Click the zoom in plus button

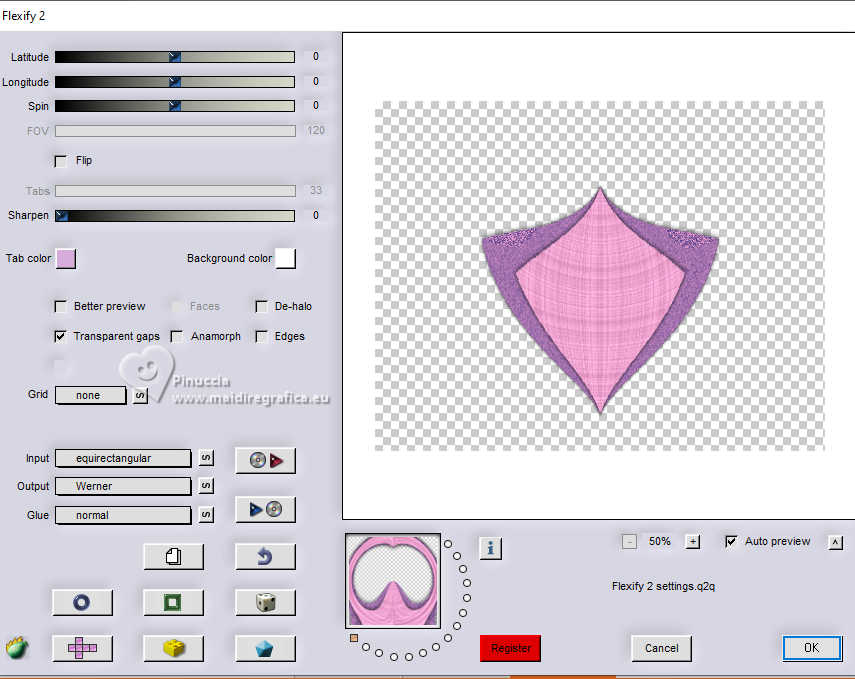[693, 542]
